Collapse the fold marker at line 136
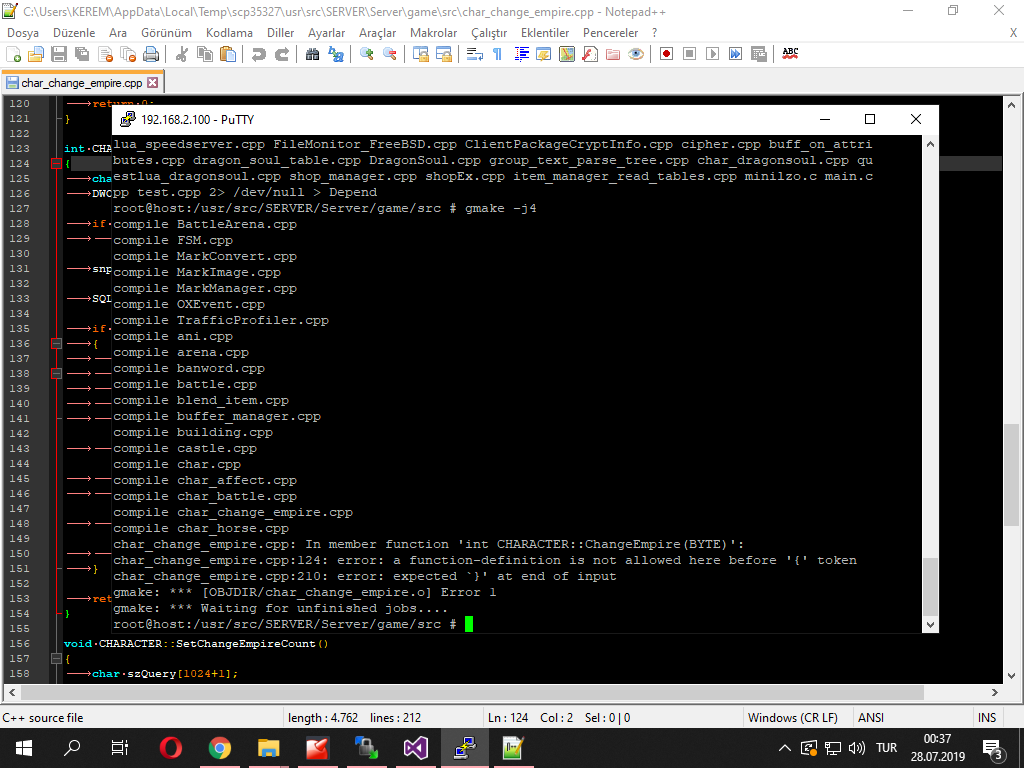Screen dimensions: 1024x768 57,344
